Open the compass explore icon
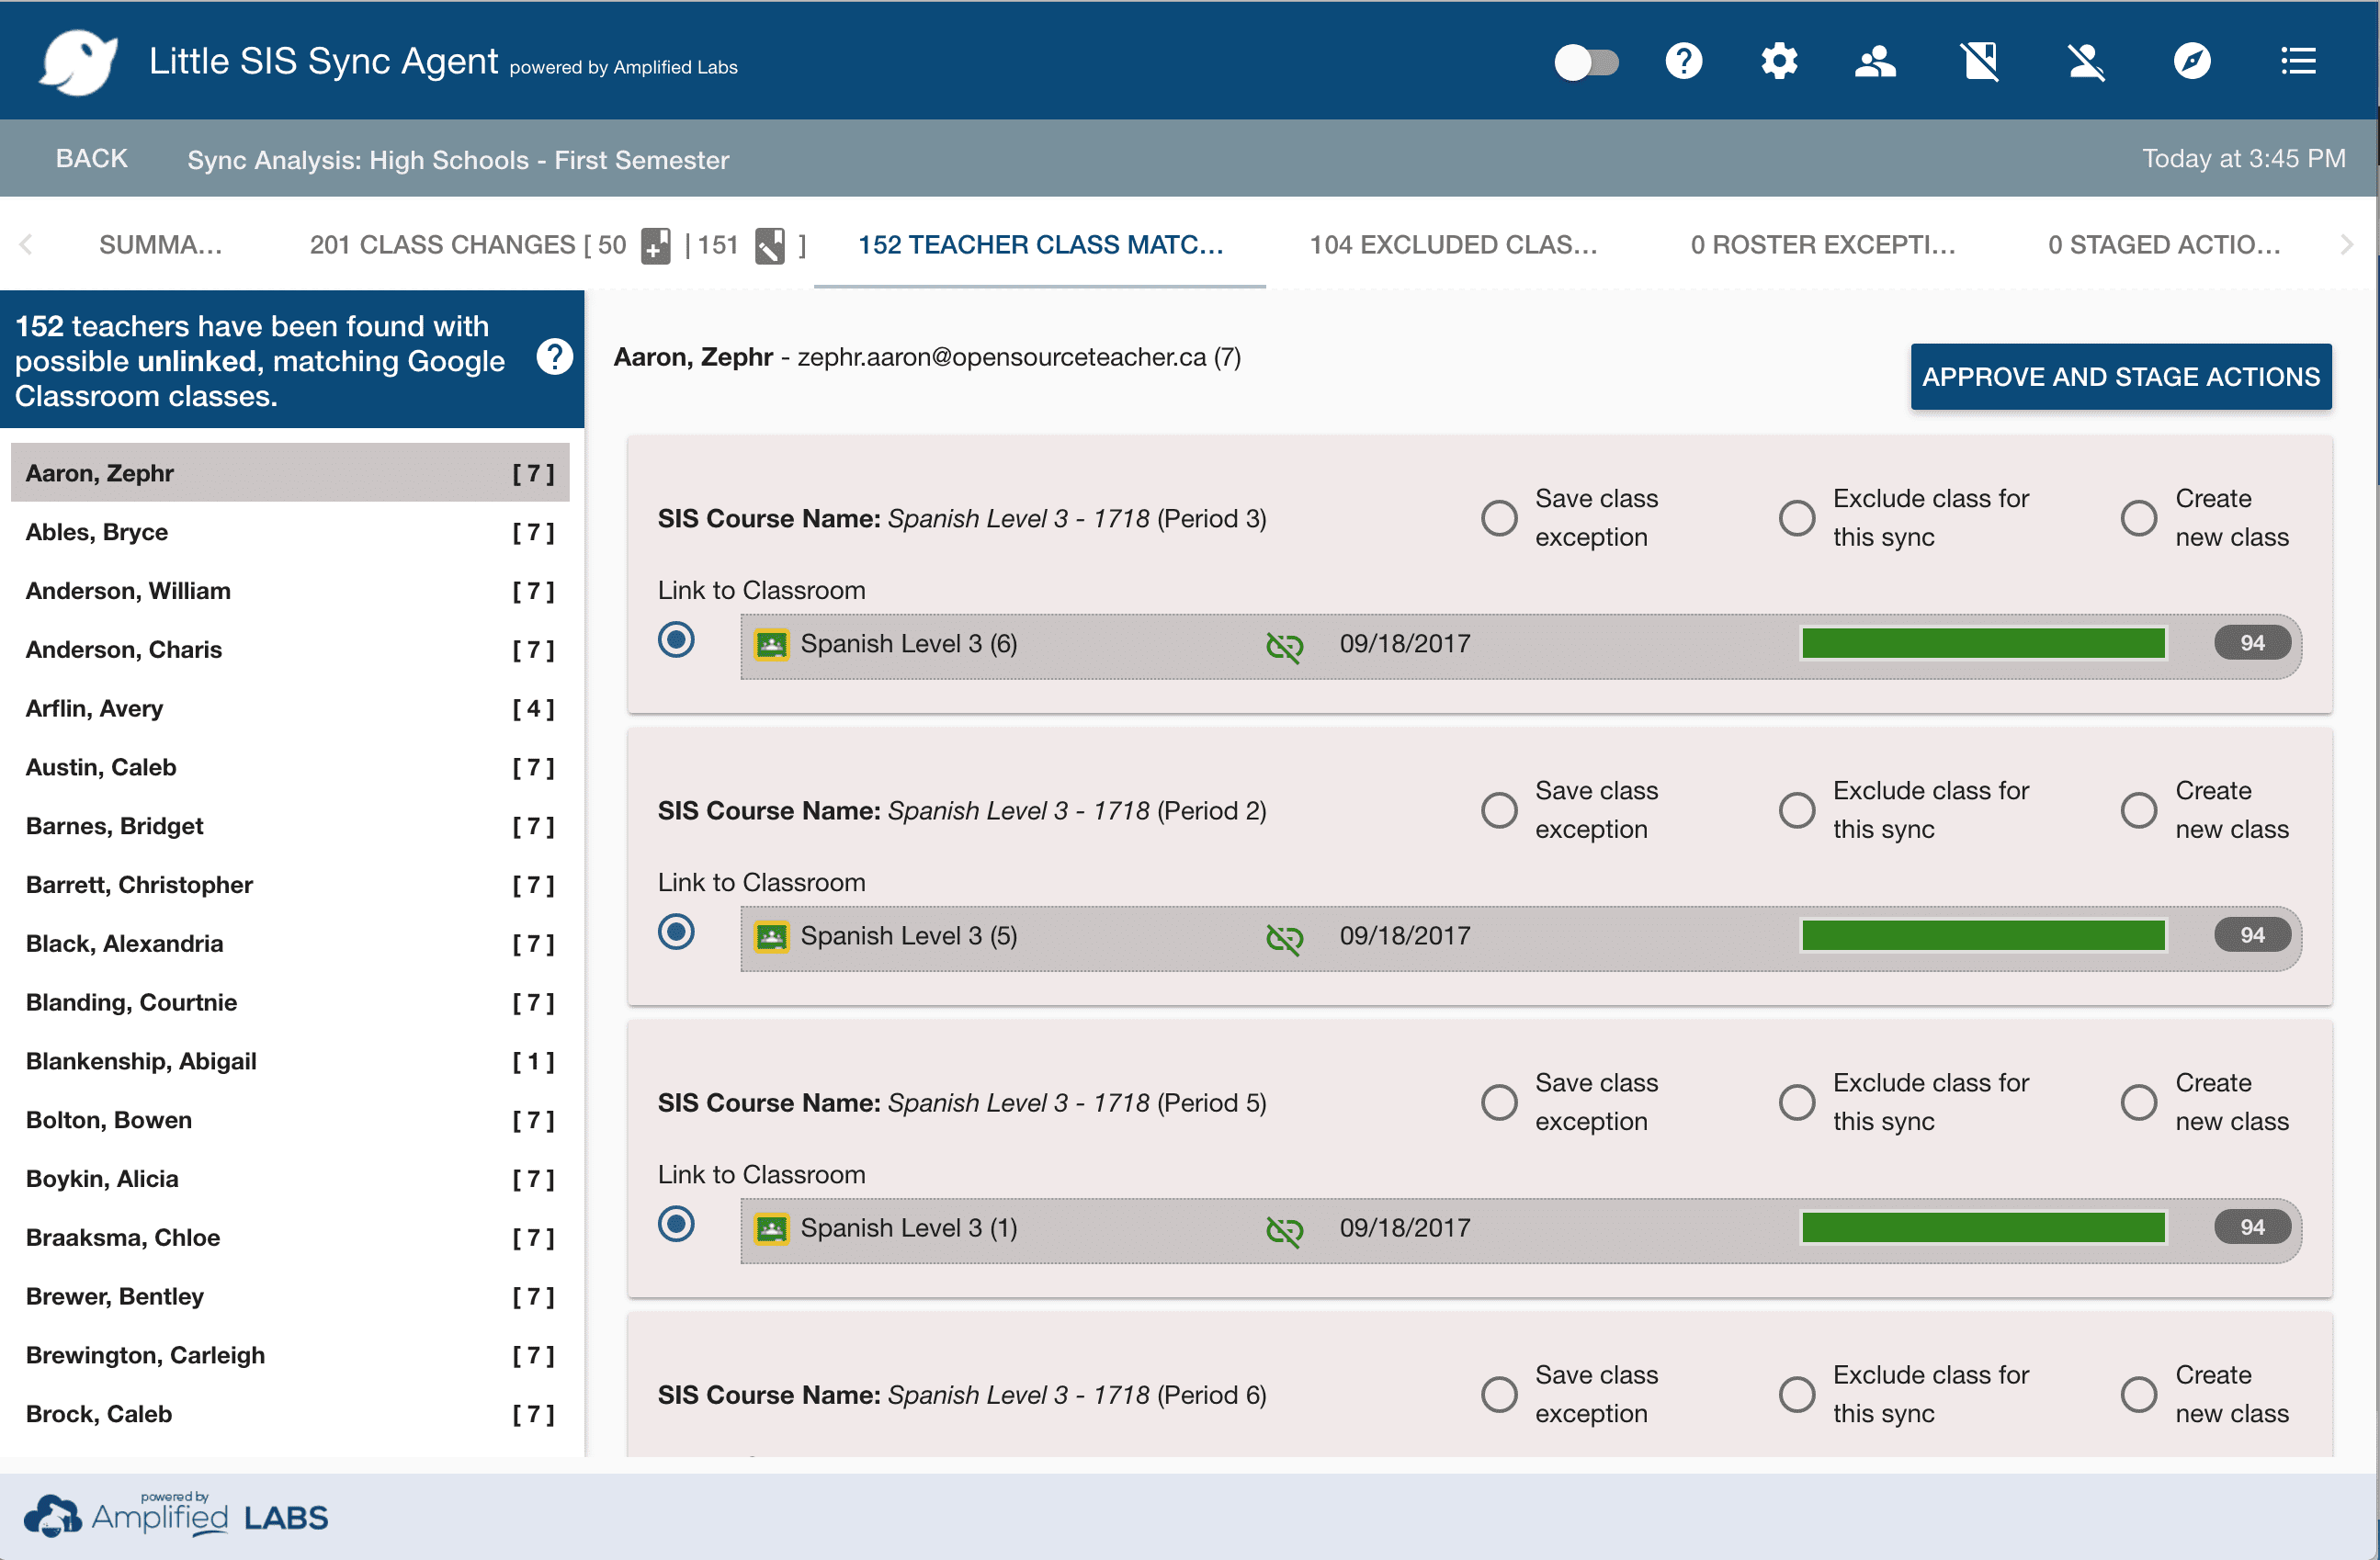This screenshot has width=2380, height=1560. [2192, 62]
